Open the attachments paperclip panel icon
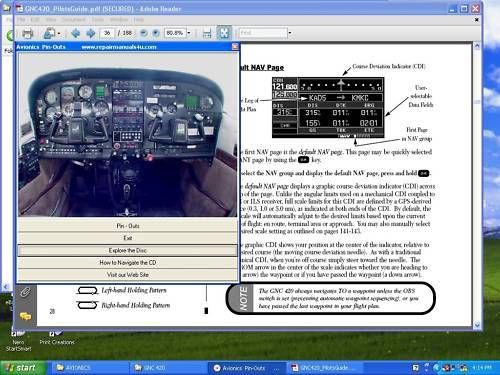 [x=25, y=292]
